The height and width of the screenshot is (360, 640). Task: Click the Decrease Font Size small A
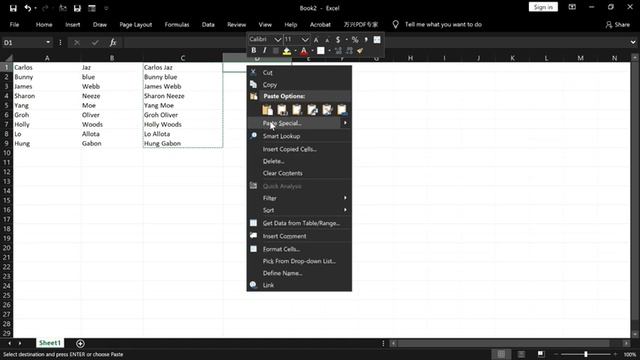click(327, 40)
